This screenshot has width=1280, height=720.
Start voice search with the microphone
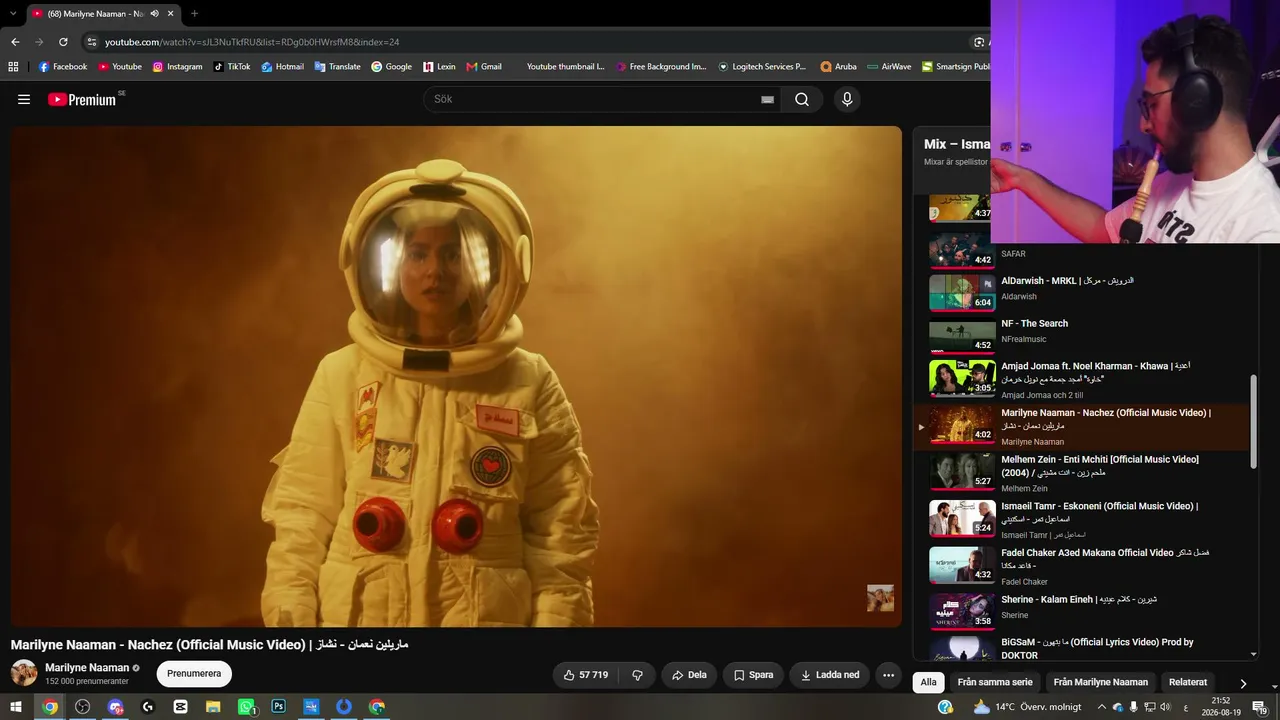click(x=847, y=99)
